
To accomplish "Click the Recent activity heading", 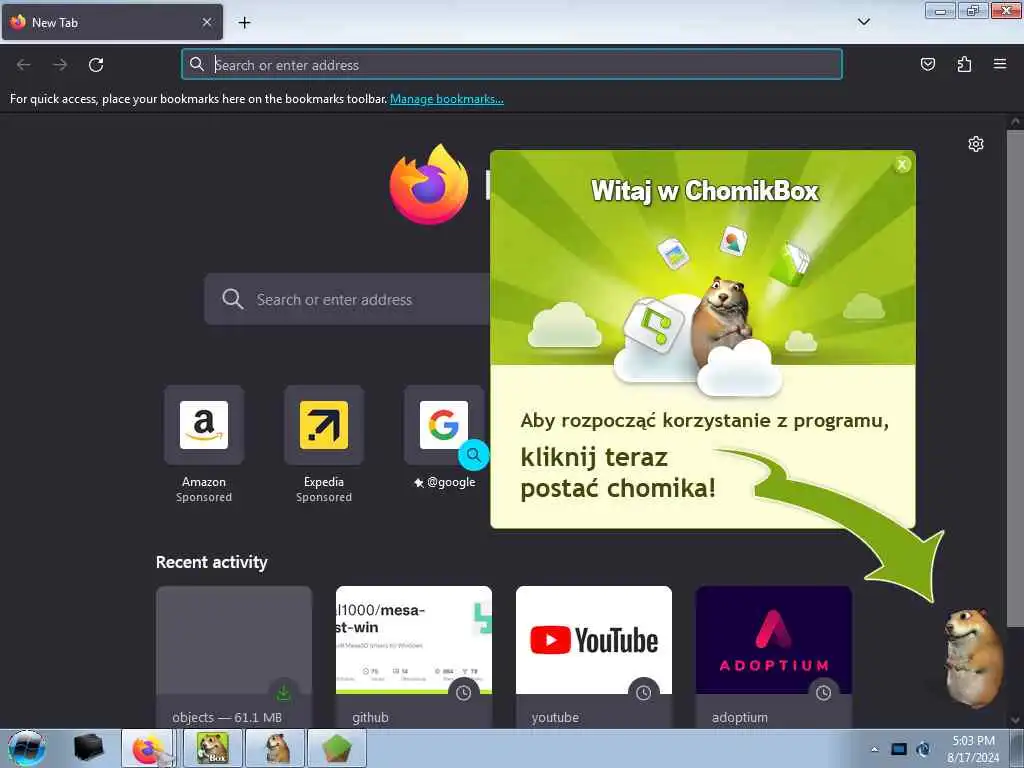I will [212, 562].
